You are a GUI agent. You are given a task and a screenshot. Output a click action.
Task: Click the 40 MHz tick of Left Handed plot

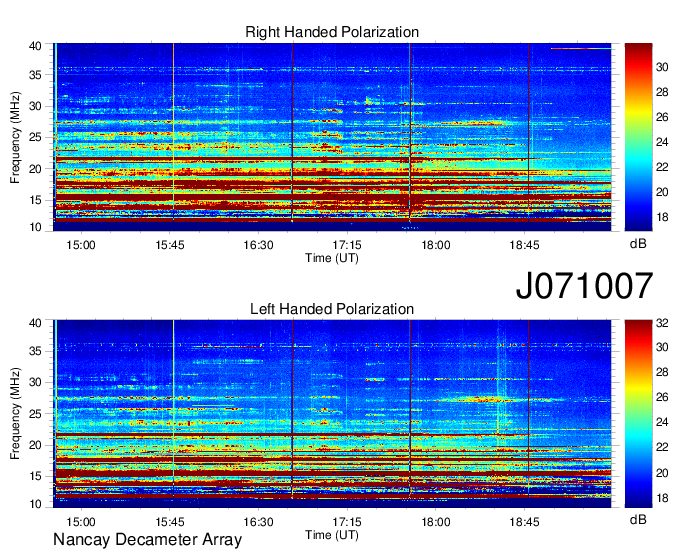pos(35,323)
